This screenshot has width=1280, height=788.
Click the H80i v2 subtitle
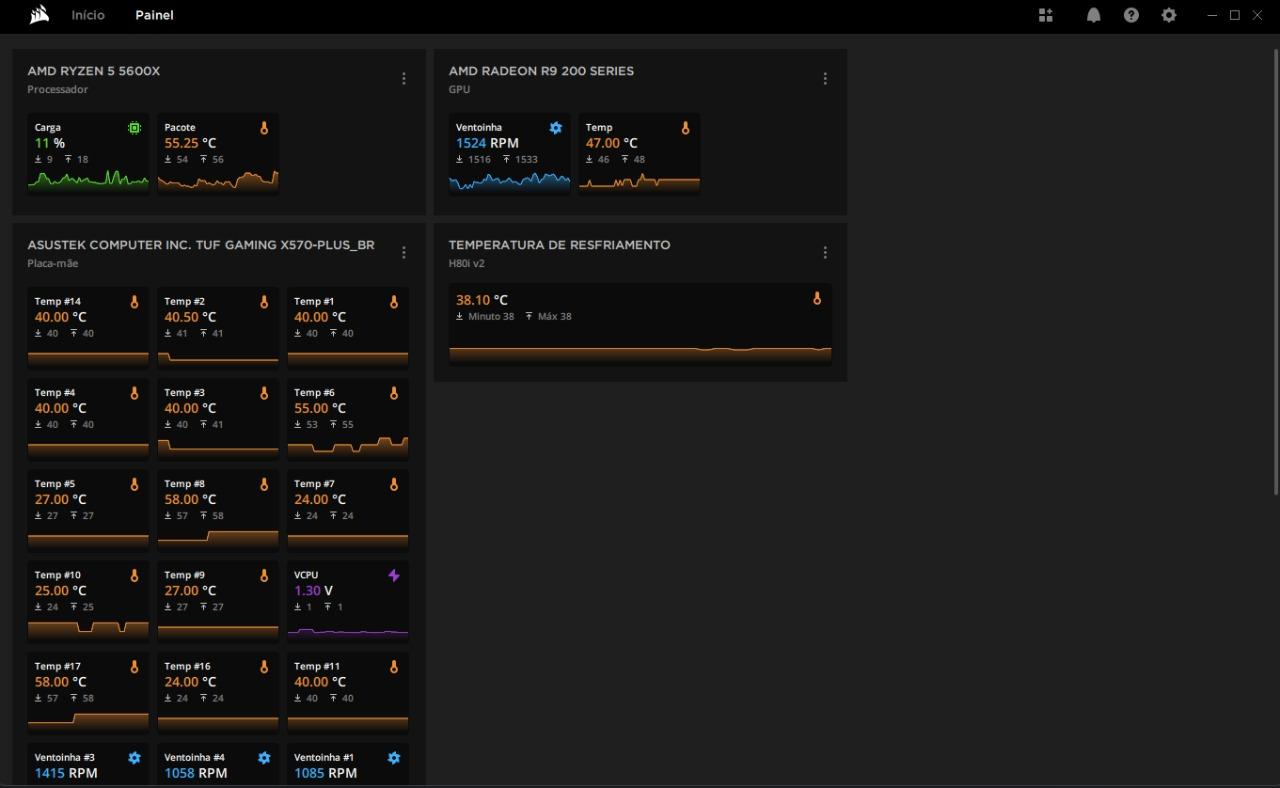click(467, 264)
